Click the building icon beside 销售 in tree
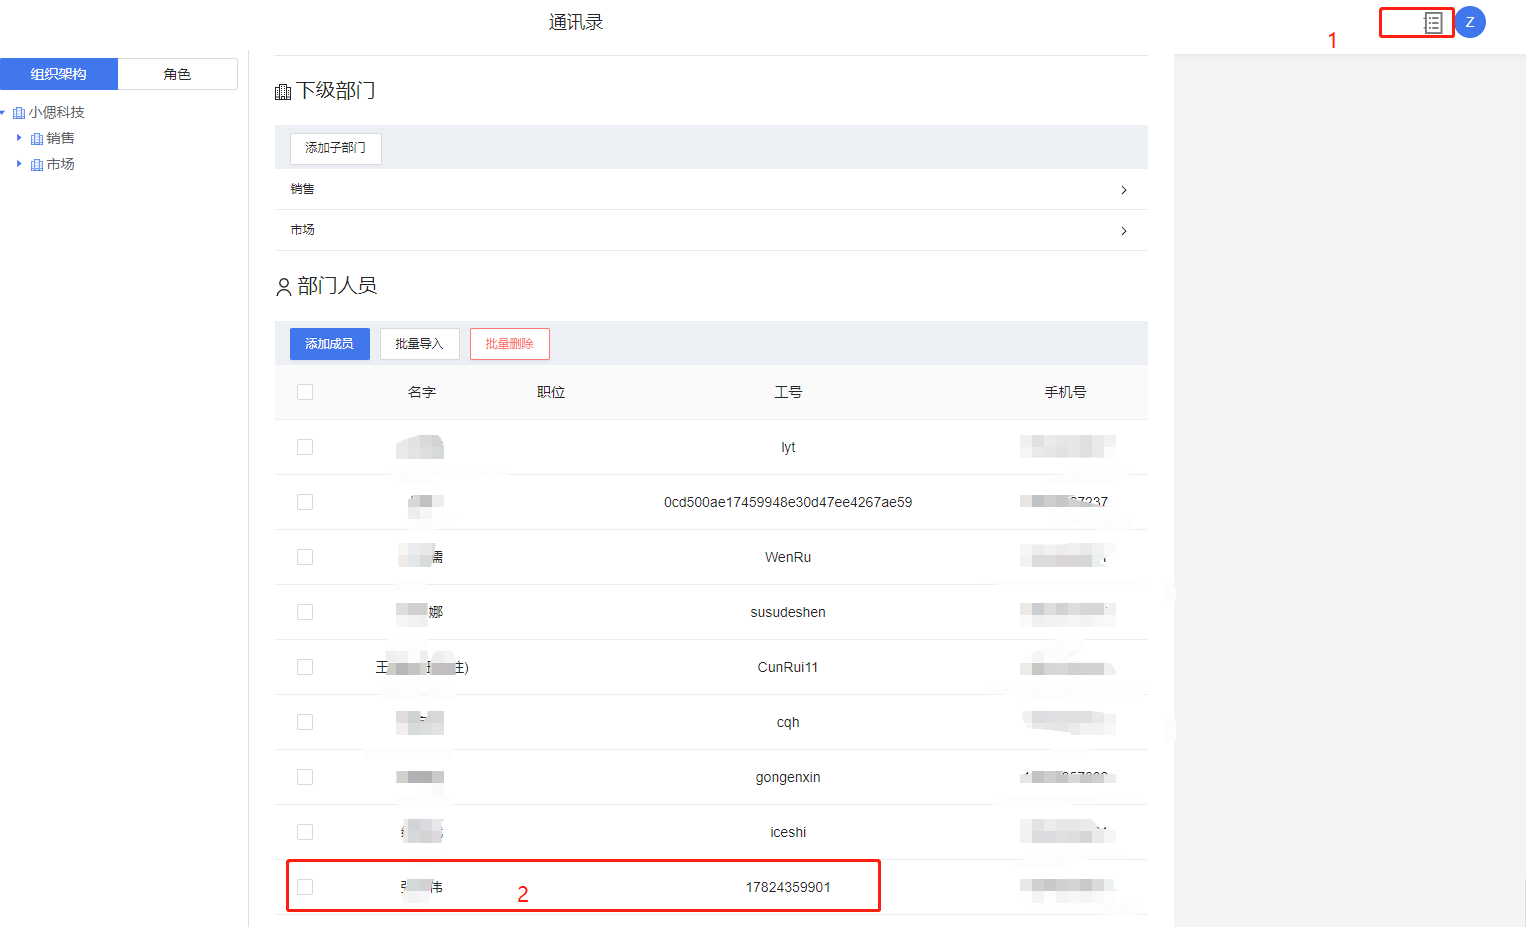 pyautogui.click(x=37, y=139)
